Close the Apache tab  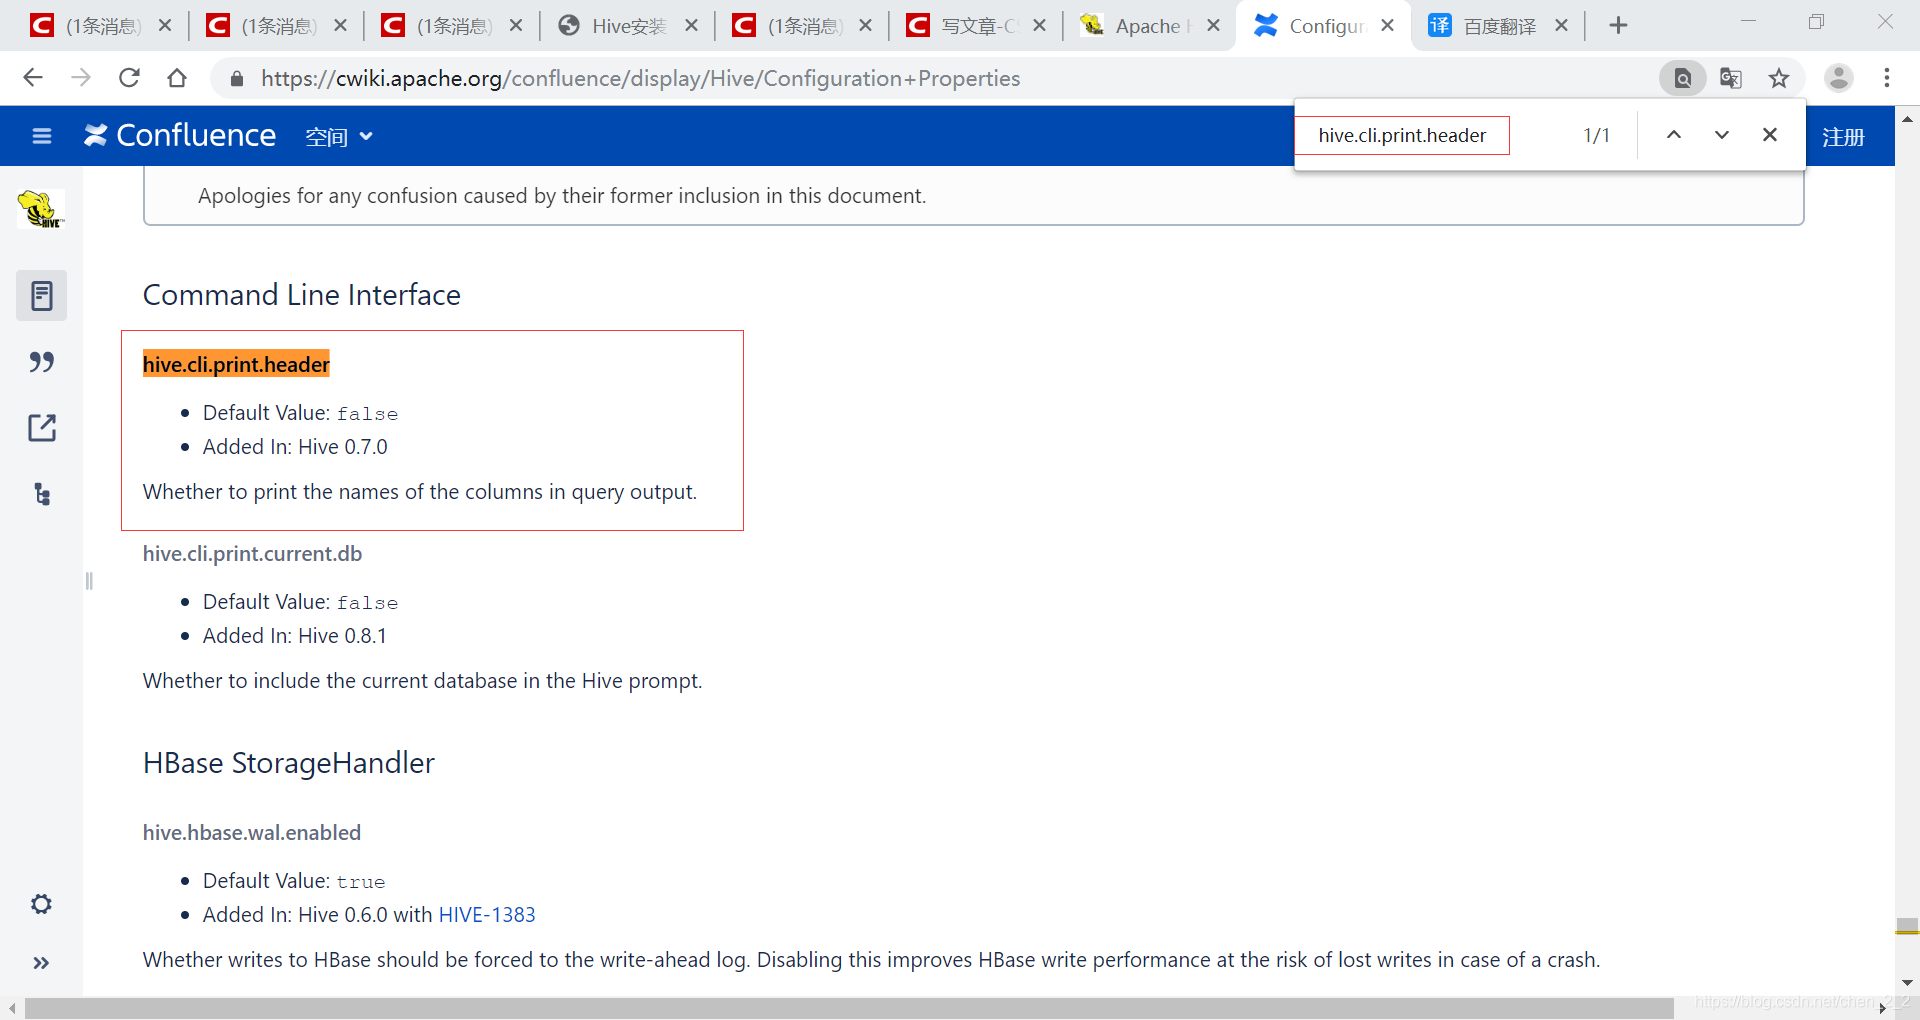click(x=1213, y=26)
